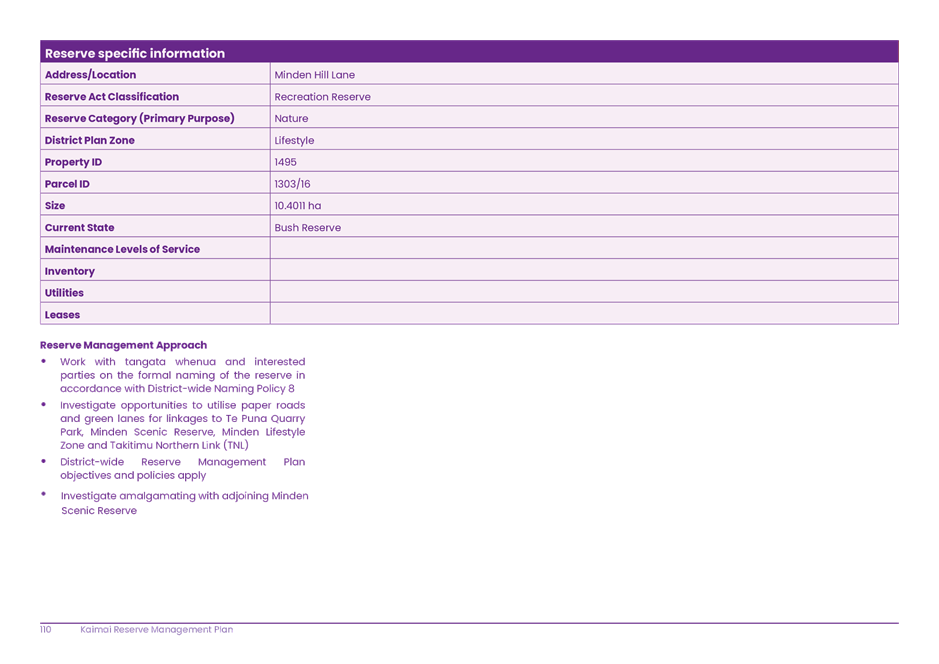Click the Property ID value 1495
This screenshot has width=939, height=664.
pos(285,162)
